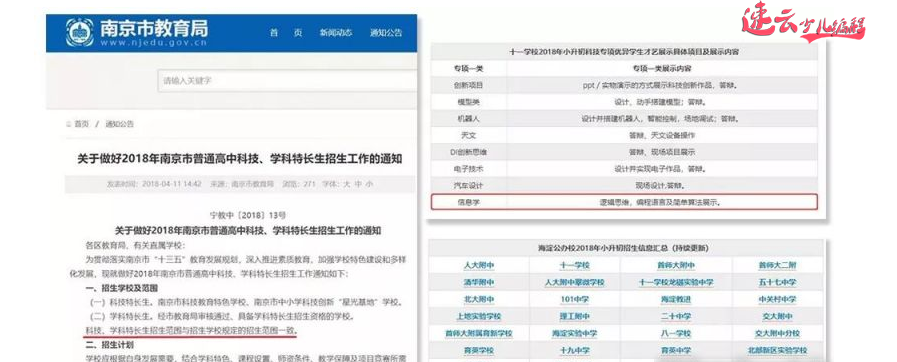
Task: Open the 人大附中 school link
Action: click(478, 265)
